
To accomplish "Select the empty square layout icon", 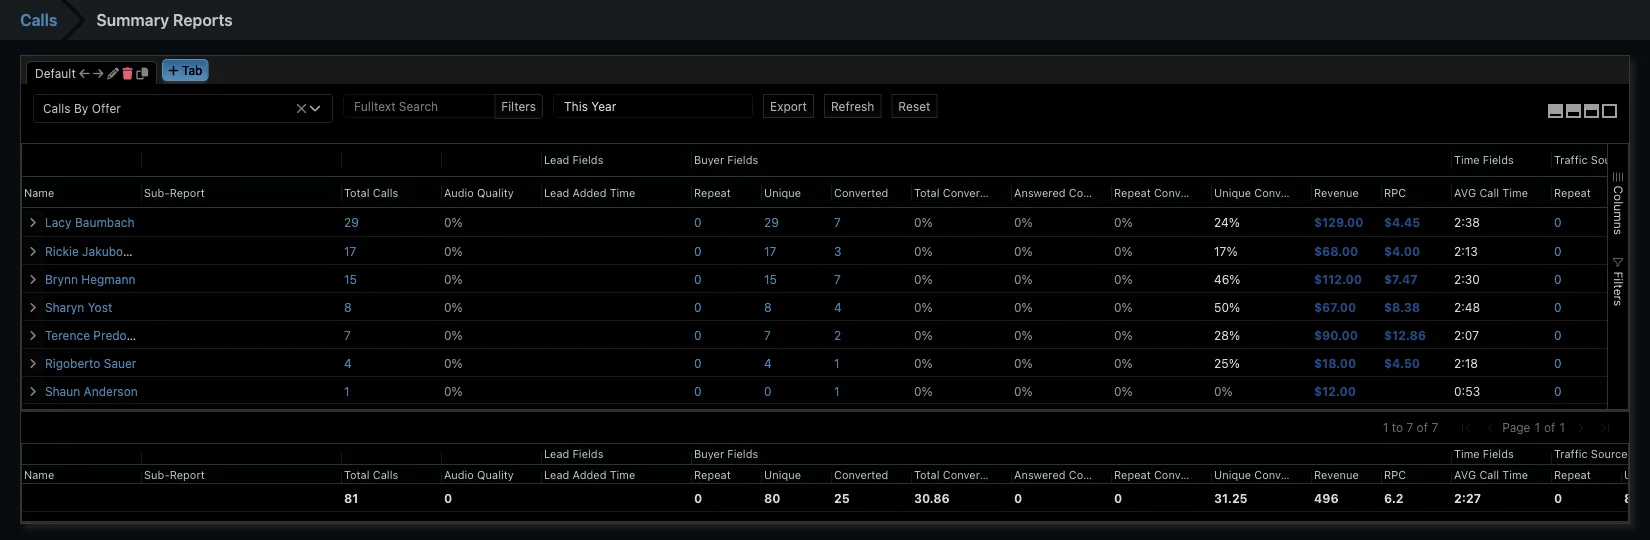I will (1609, 111).
